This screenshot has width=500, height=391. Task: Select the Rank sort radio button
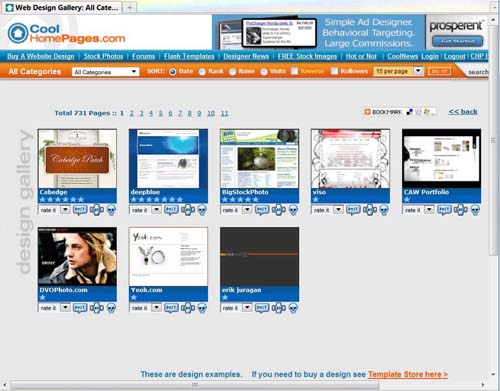[x=202, y=72]
